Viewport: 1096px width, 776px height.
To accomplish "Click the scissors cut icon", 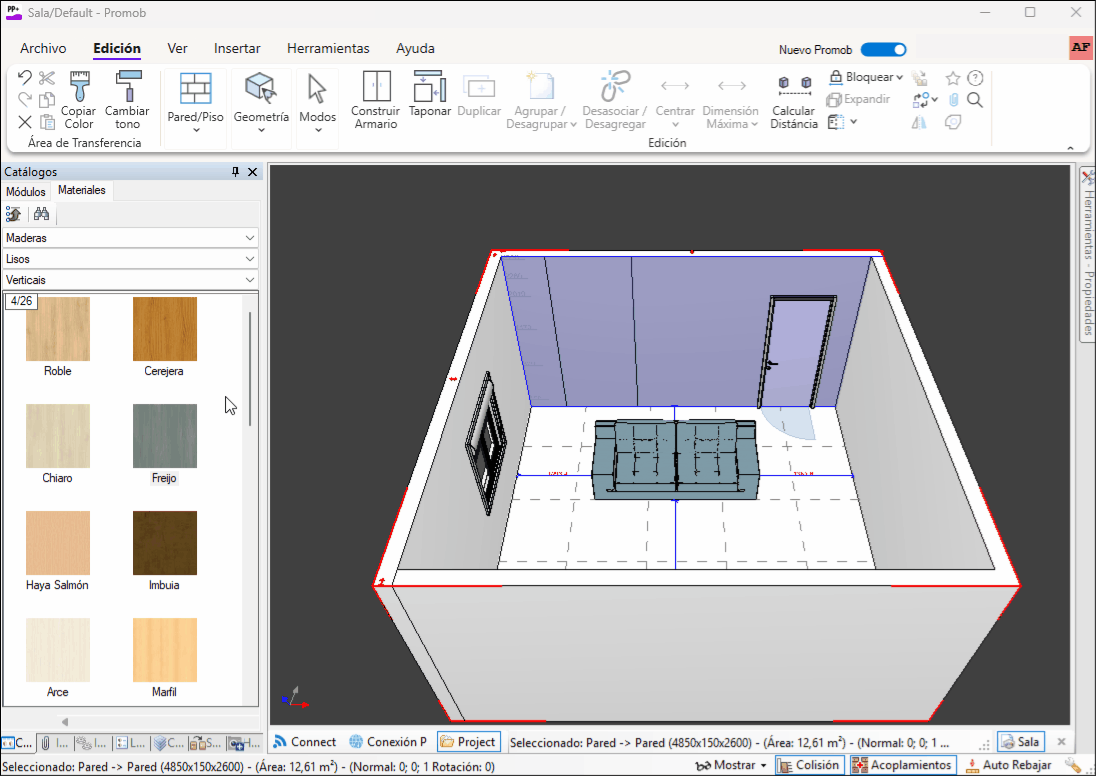I will click(x=47, y=77).
